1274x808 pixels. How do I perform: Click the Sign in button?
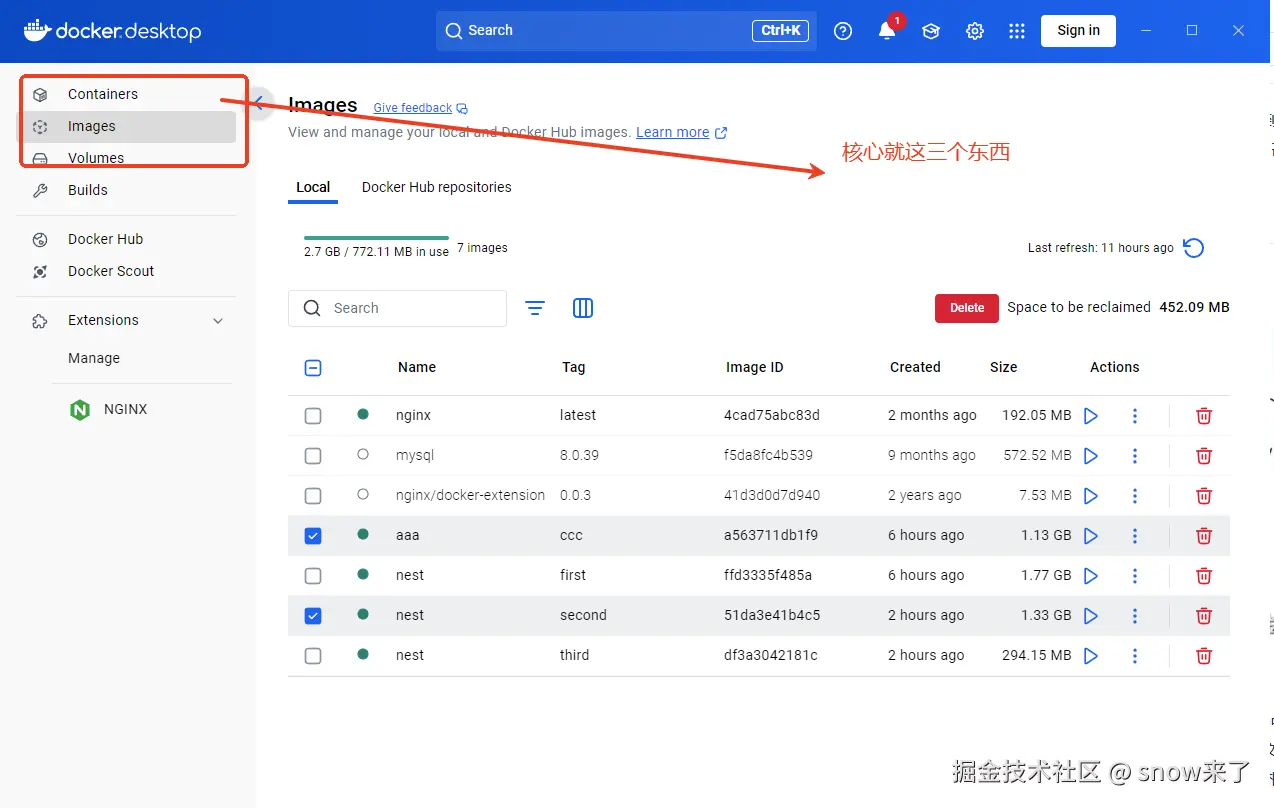coord(1078,31)
